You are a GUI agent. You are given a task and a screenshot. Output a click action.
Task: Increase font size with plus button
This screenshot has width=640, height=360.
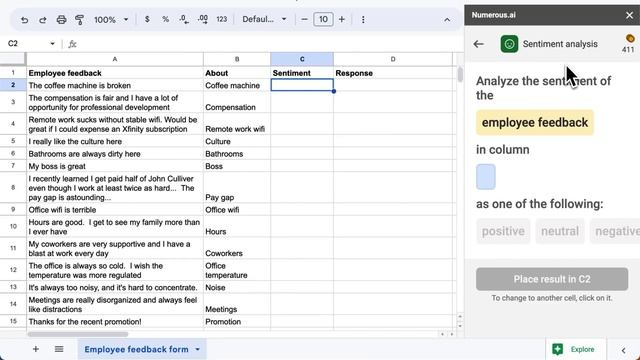[342, 19]
